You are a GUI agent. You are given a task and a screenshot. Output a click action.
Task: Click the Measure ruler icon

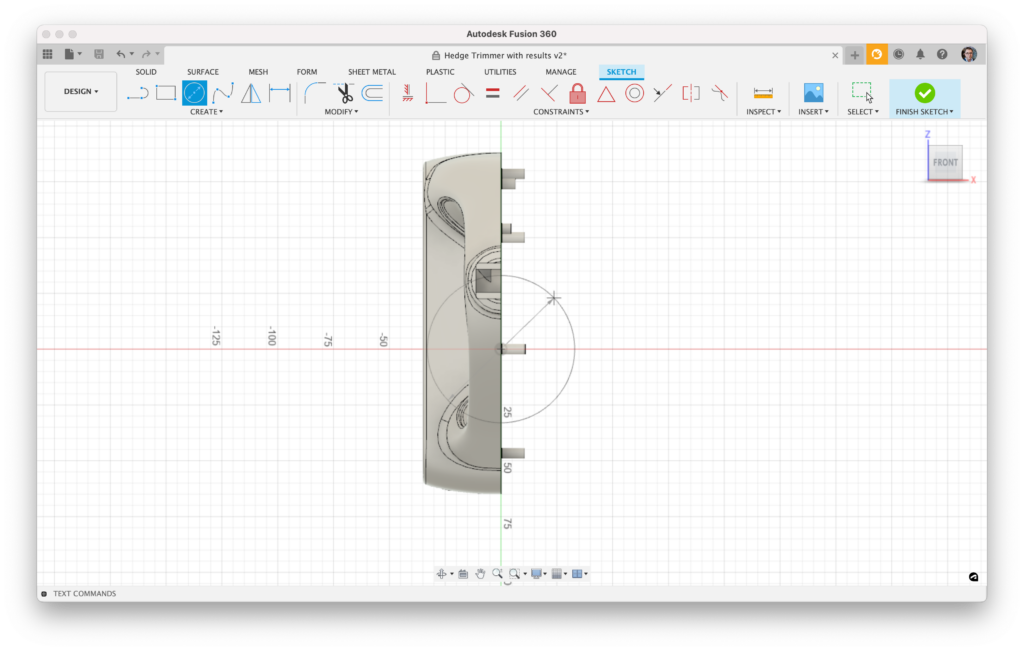click(x=763, y=93)
